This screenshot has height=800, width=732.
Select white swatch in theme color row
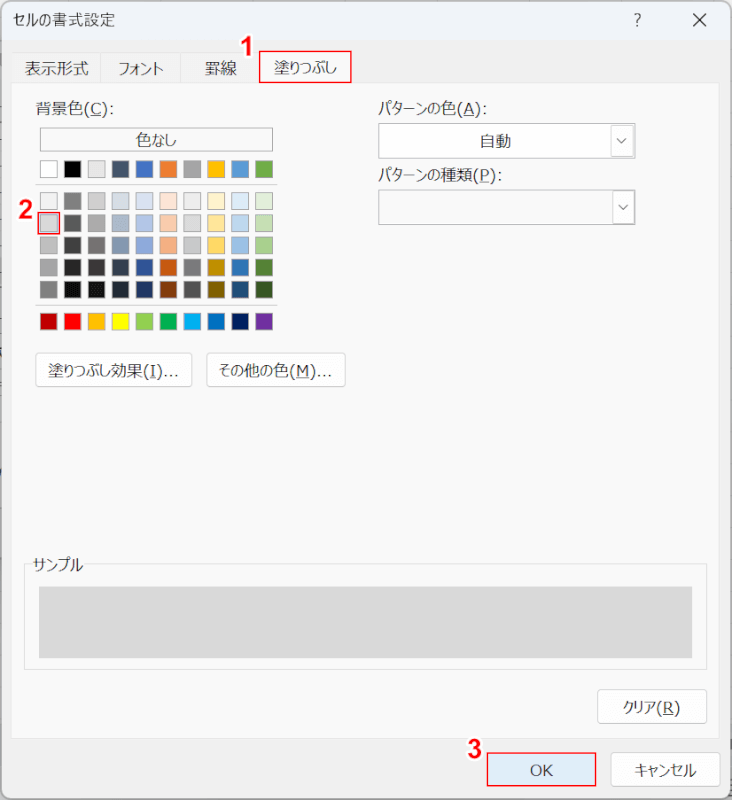coord(49,169)
